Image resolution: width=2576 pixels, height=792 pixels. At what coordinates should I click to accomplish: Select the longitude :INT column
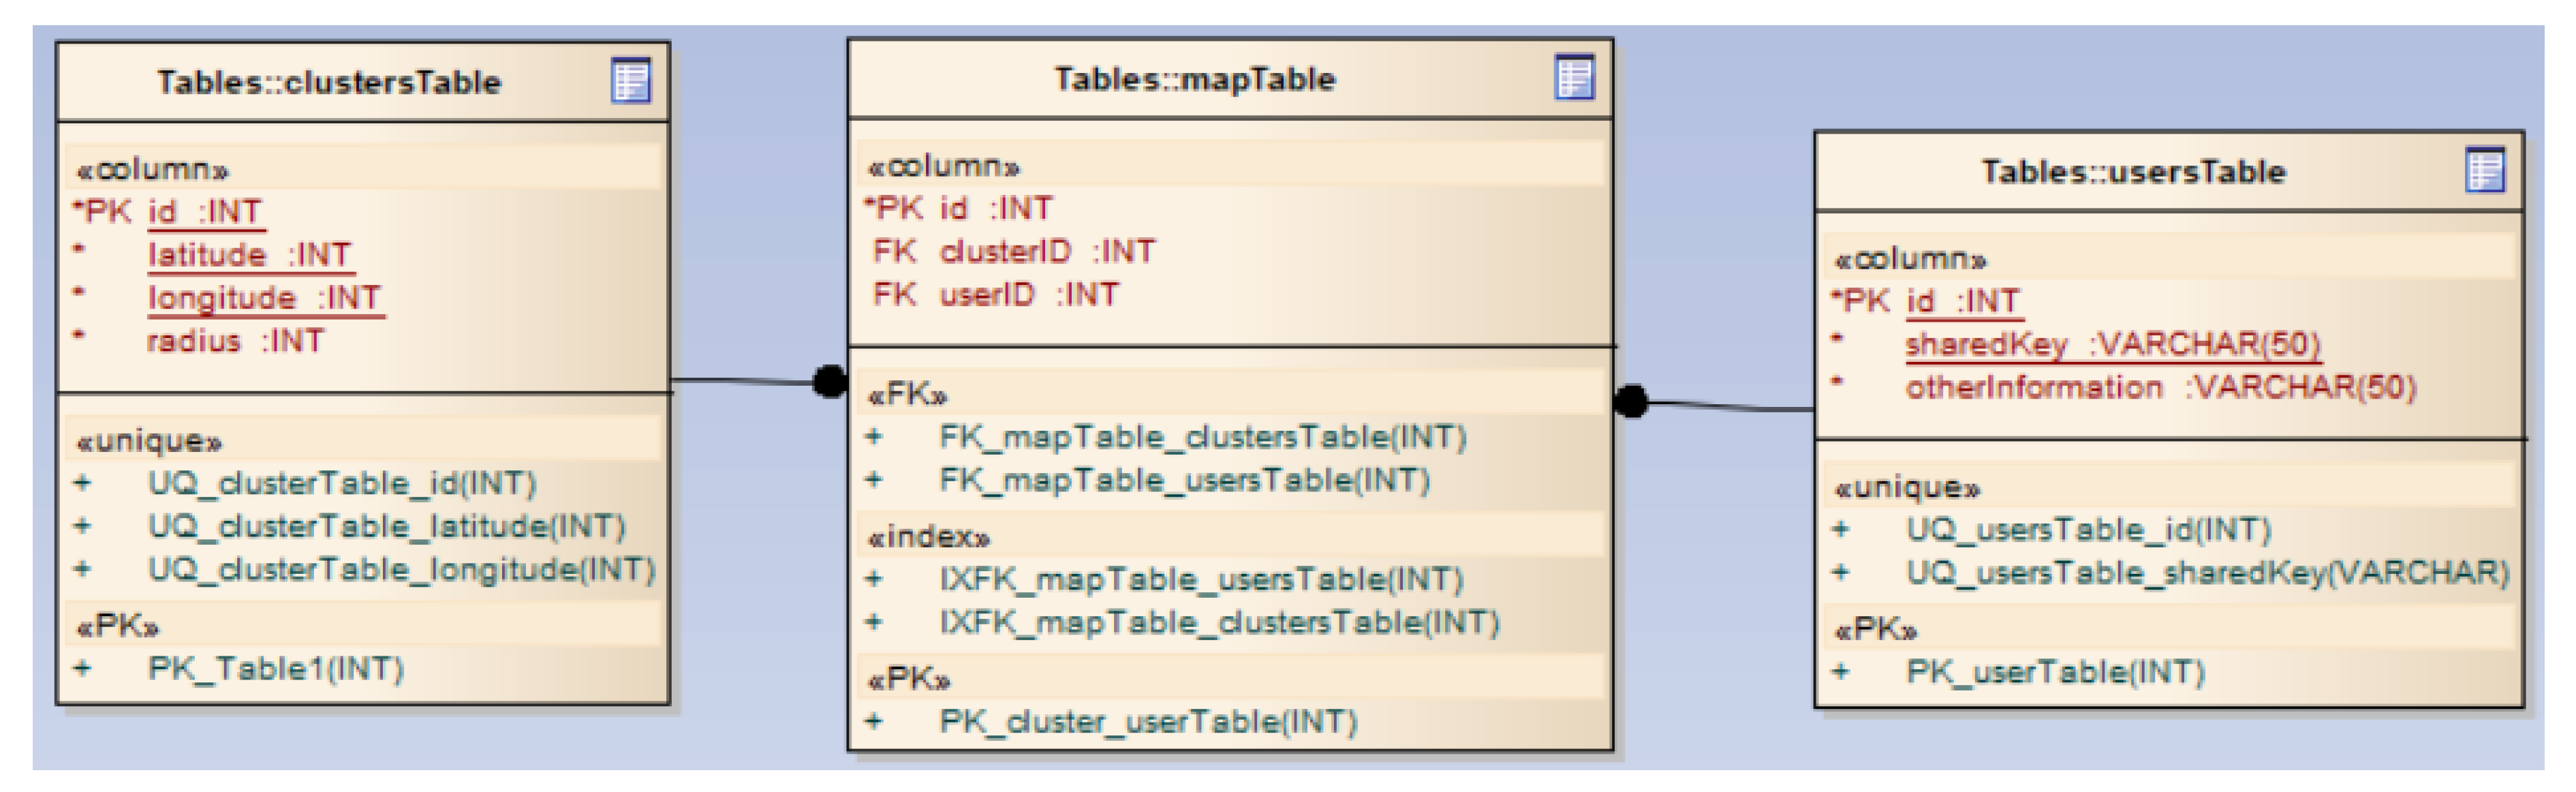coord(264,298)
